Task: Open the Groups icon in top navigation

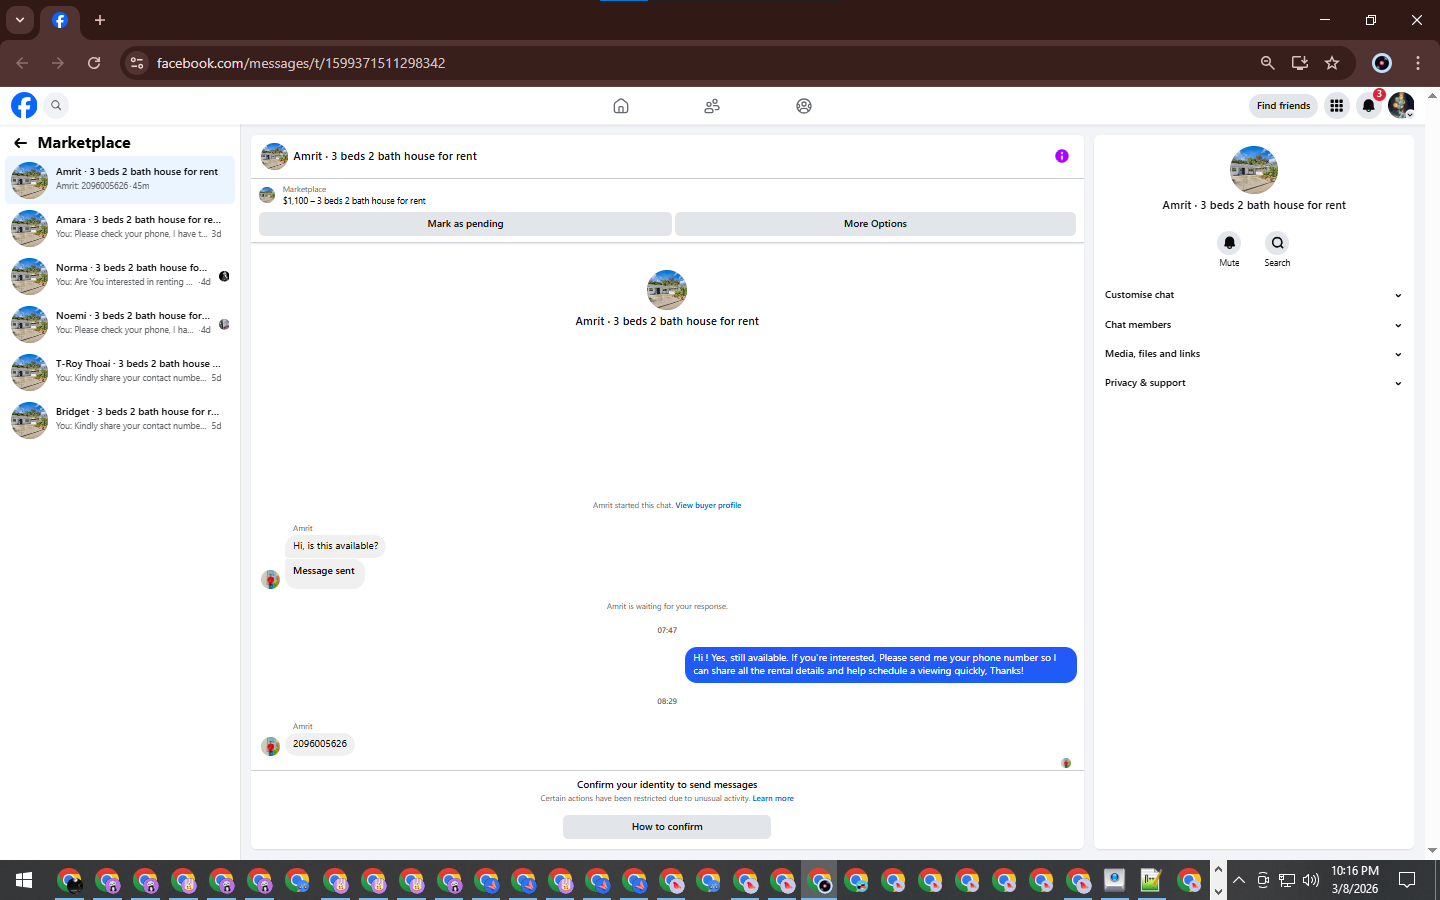Action: point(804,106)
